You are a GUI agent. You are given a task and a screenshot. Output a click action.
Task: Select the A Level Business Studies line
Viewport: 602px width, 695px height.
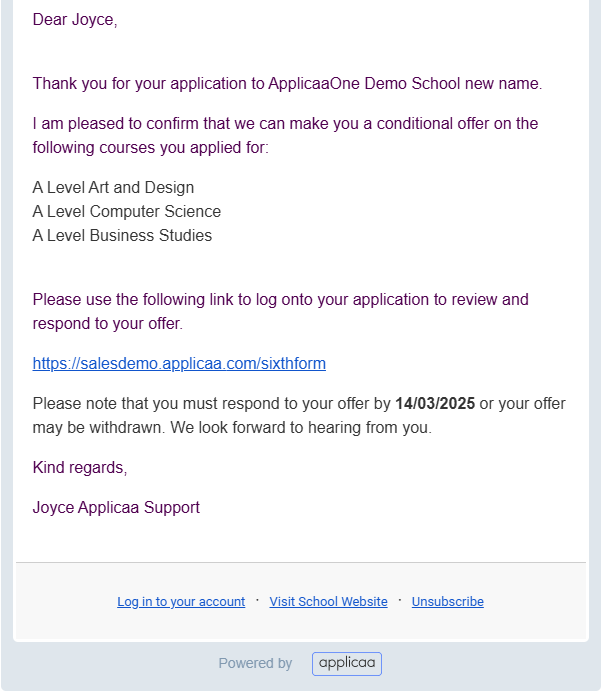point(122,235)
